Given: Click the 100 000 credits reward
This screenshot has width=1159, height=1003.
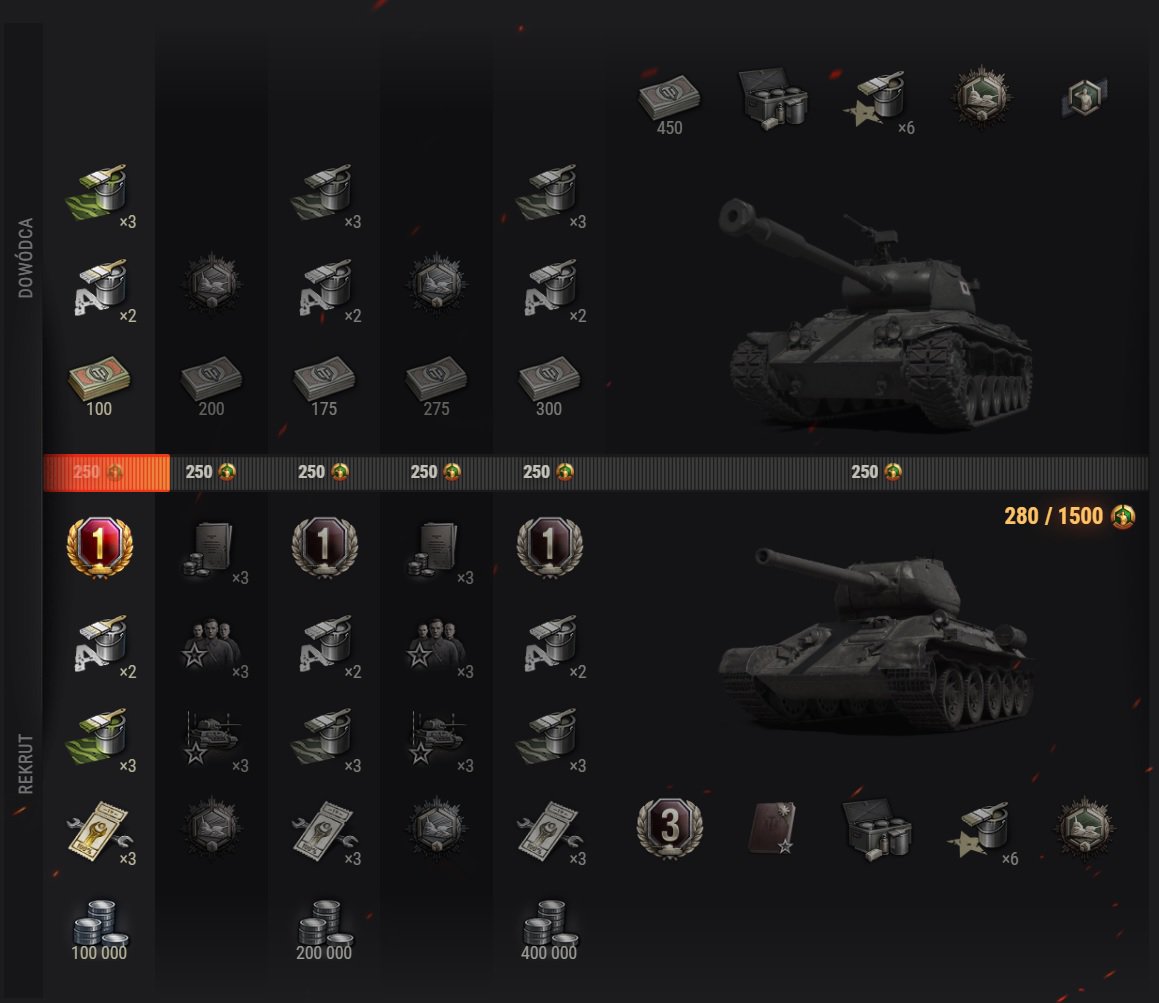Looking at the screenshot, I should pos(100,931).
